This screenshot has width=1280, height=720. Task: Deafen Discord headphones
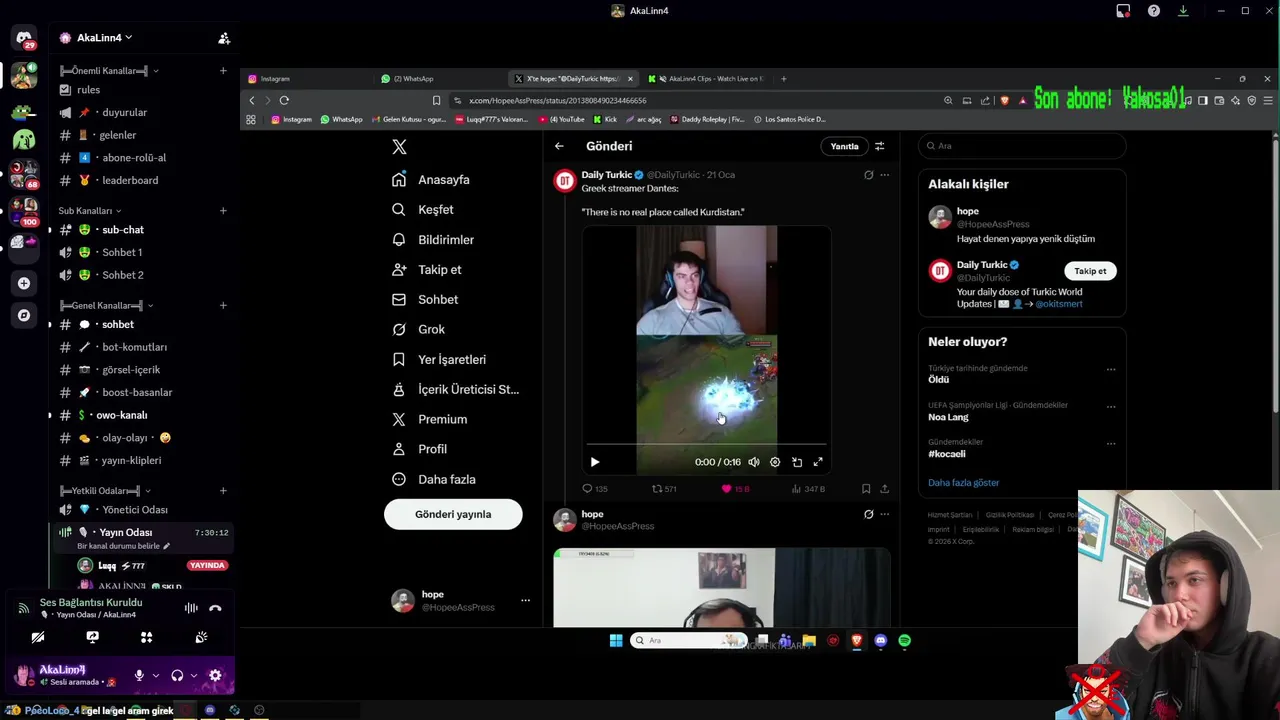click(177, 675)
